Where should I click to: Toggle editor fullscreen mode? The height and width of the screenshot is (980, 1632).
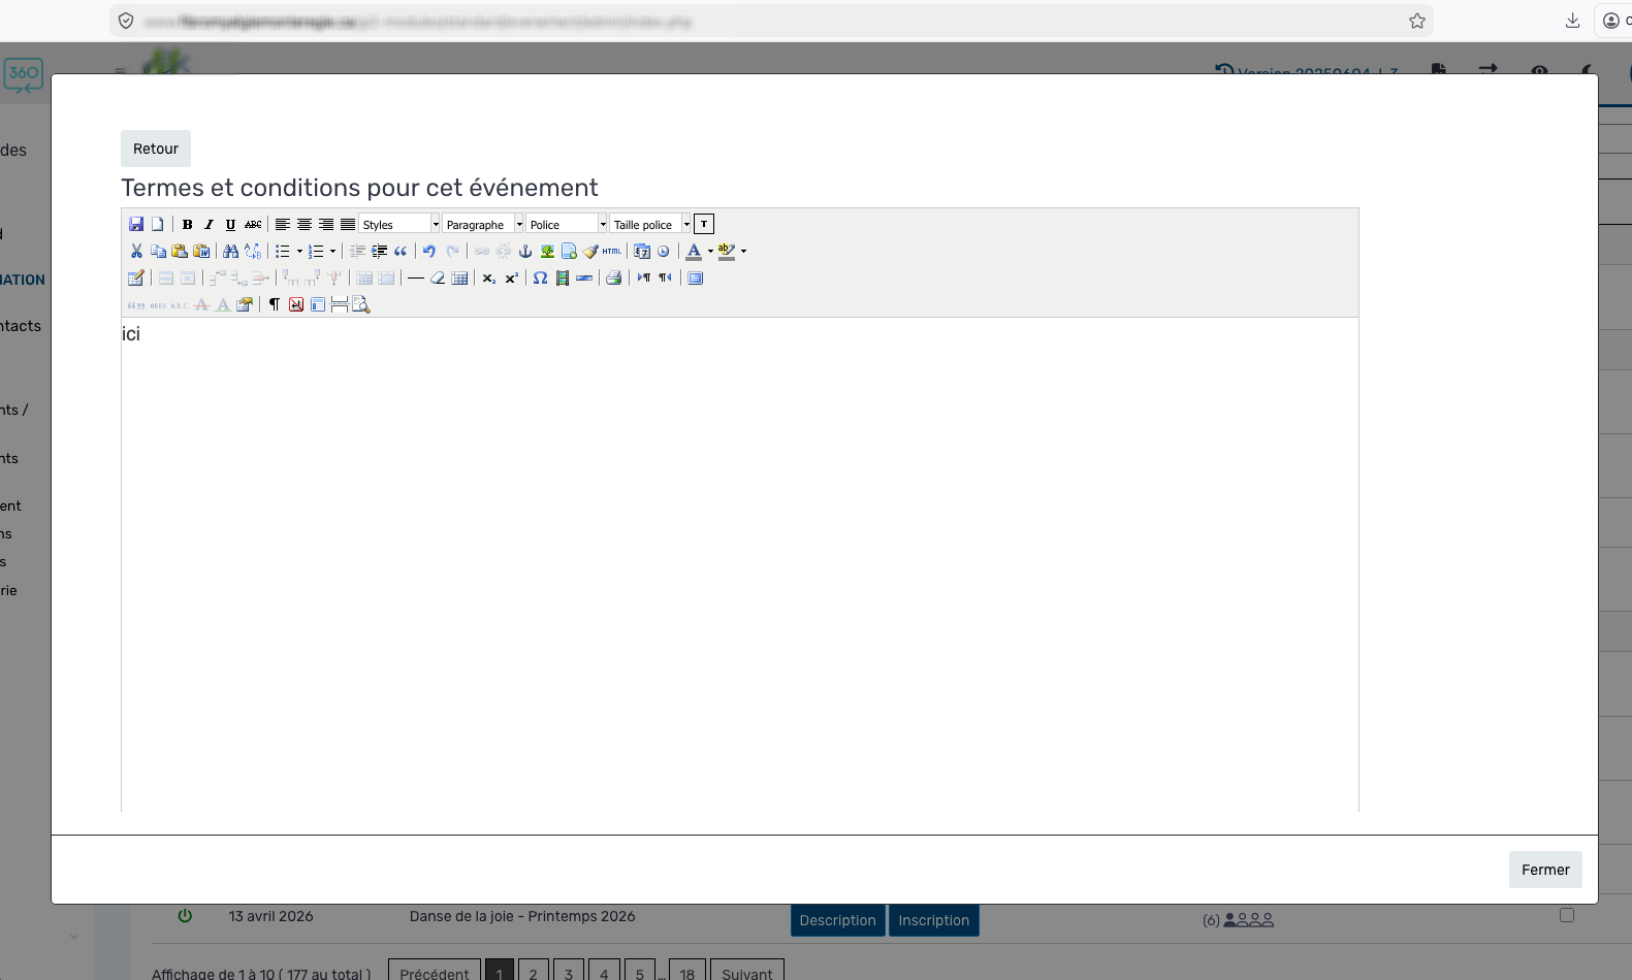(695, 278)
